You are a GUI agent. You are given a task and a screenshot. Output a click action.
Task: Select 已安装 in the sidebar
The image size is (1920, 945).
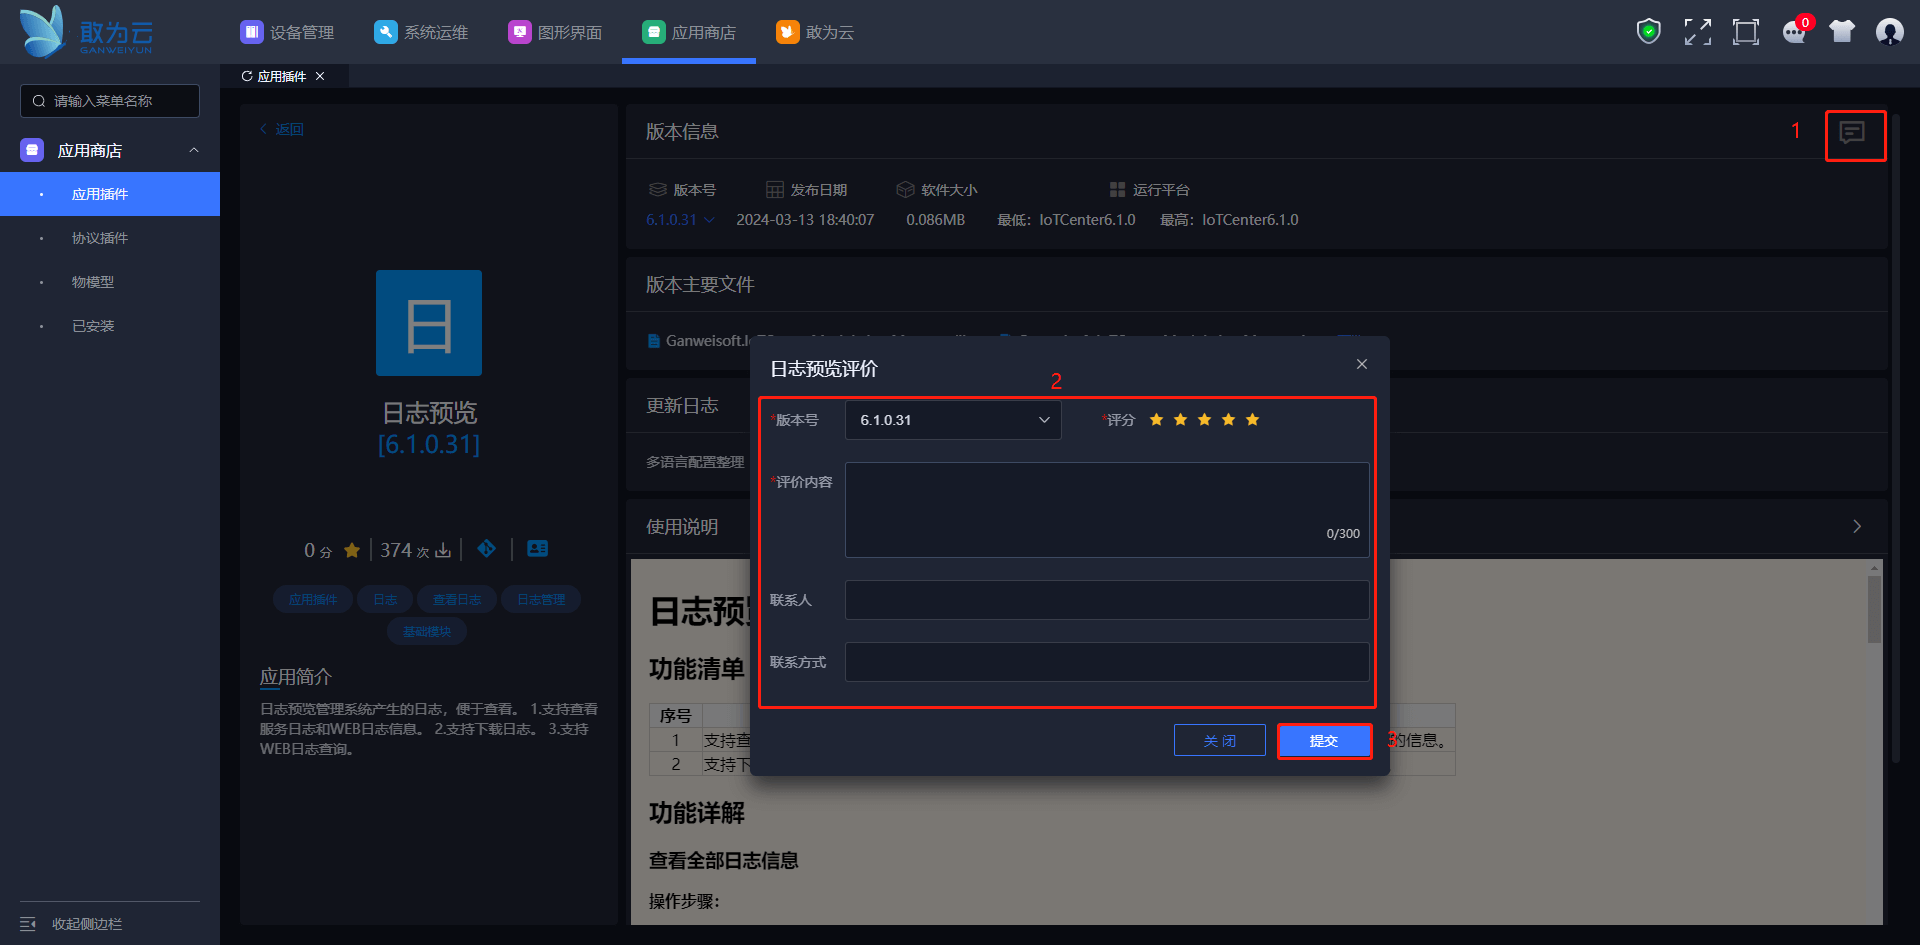[110, 326]
